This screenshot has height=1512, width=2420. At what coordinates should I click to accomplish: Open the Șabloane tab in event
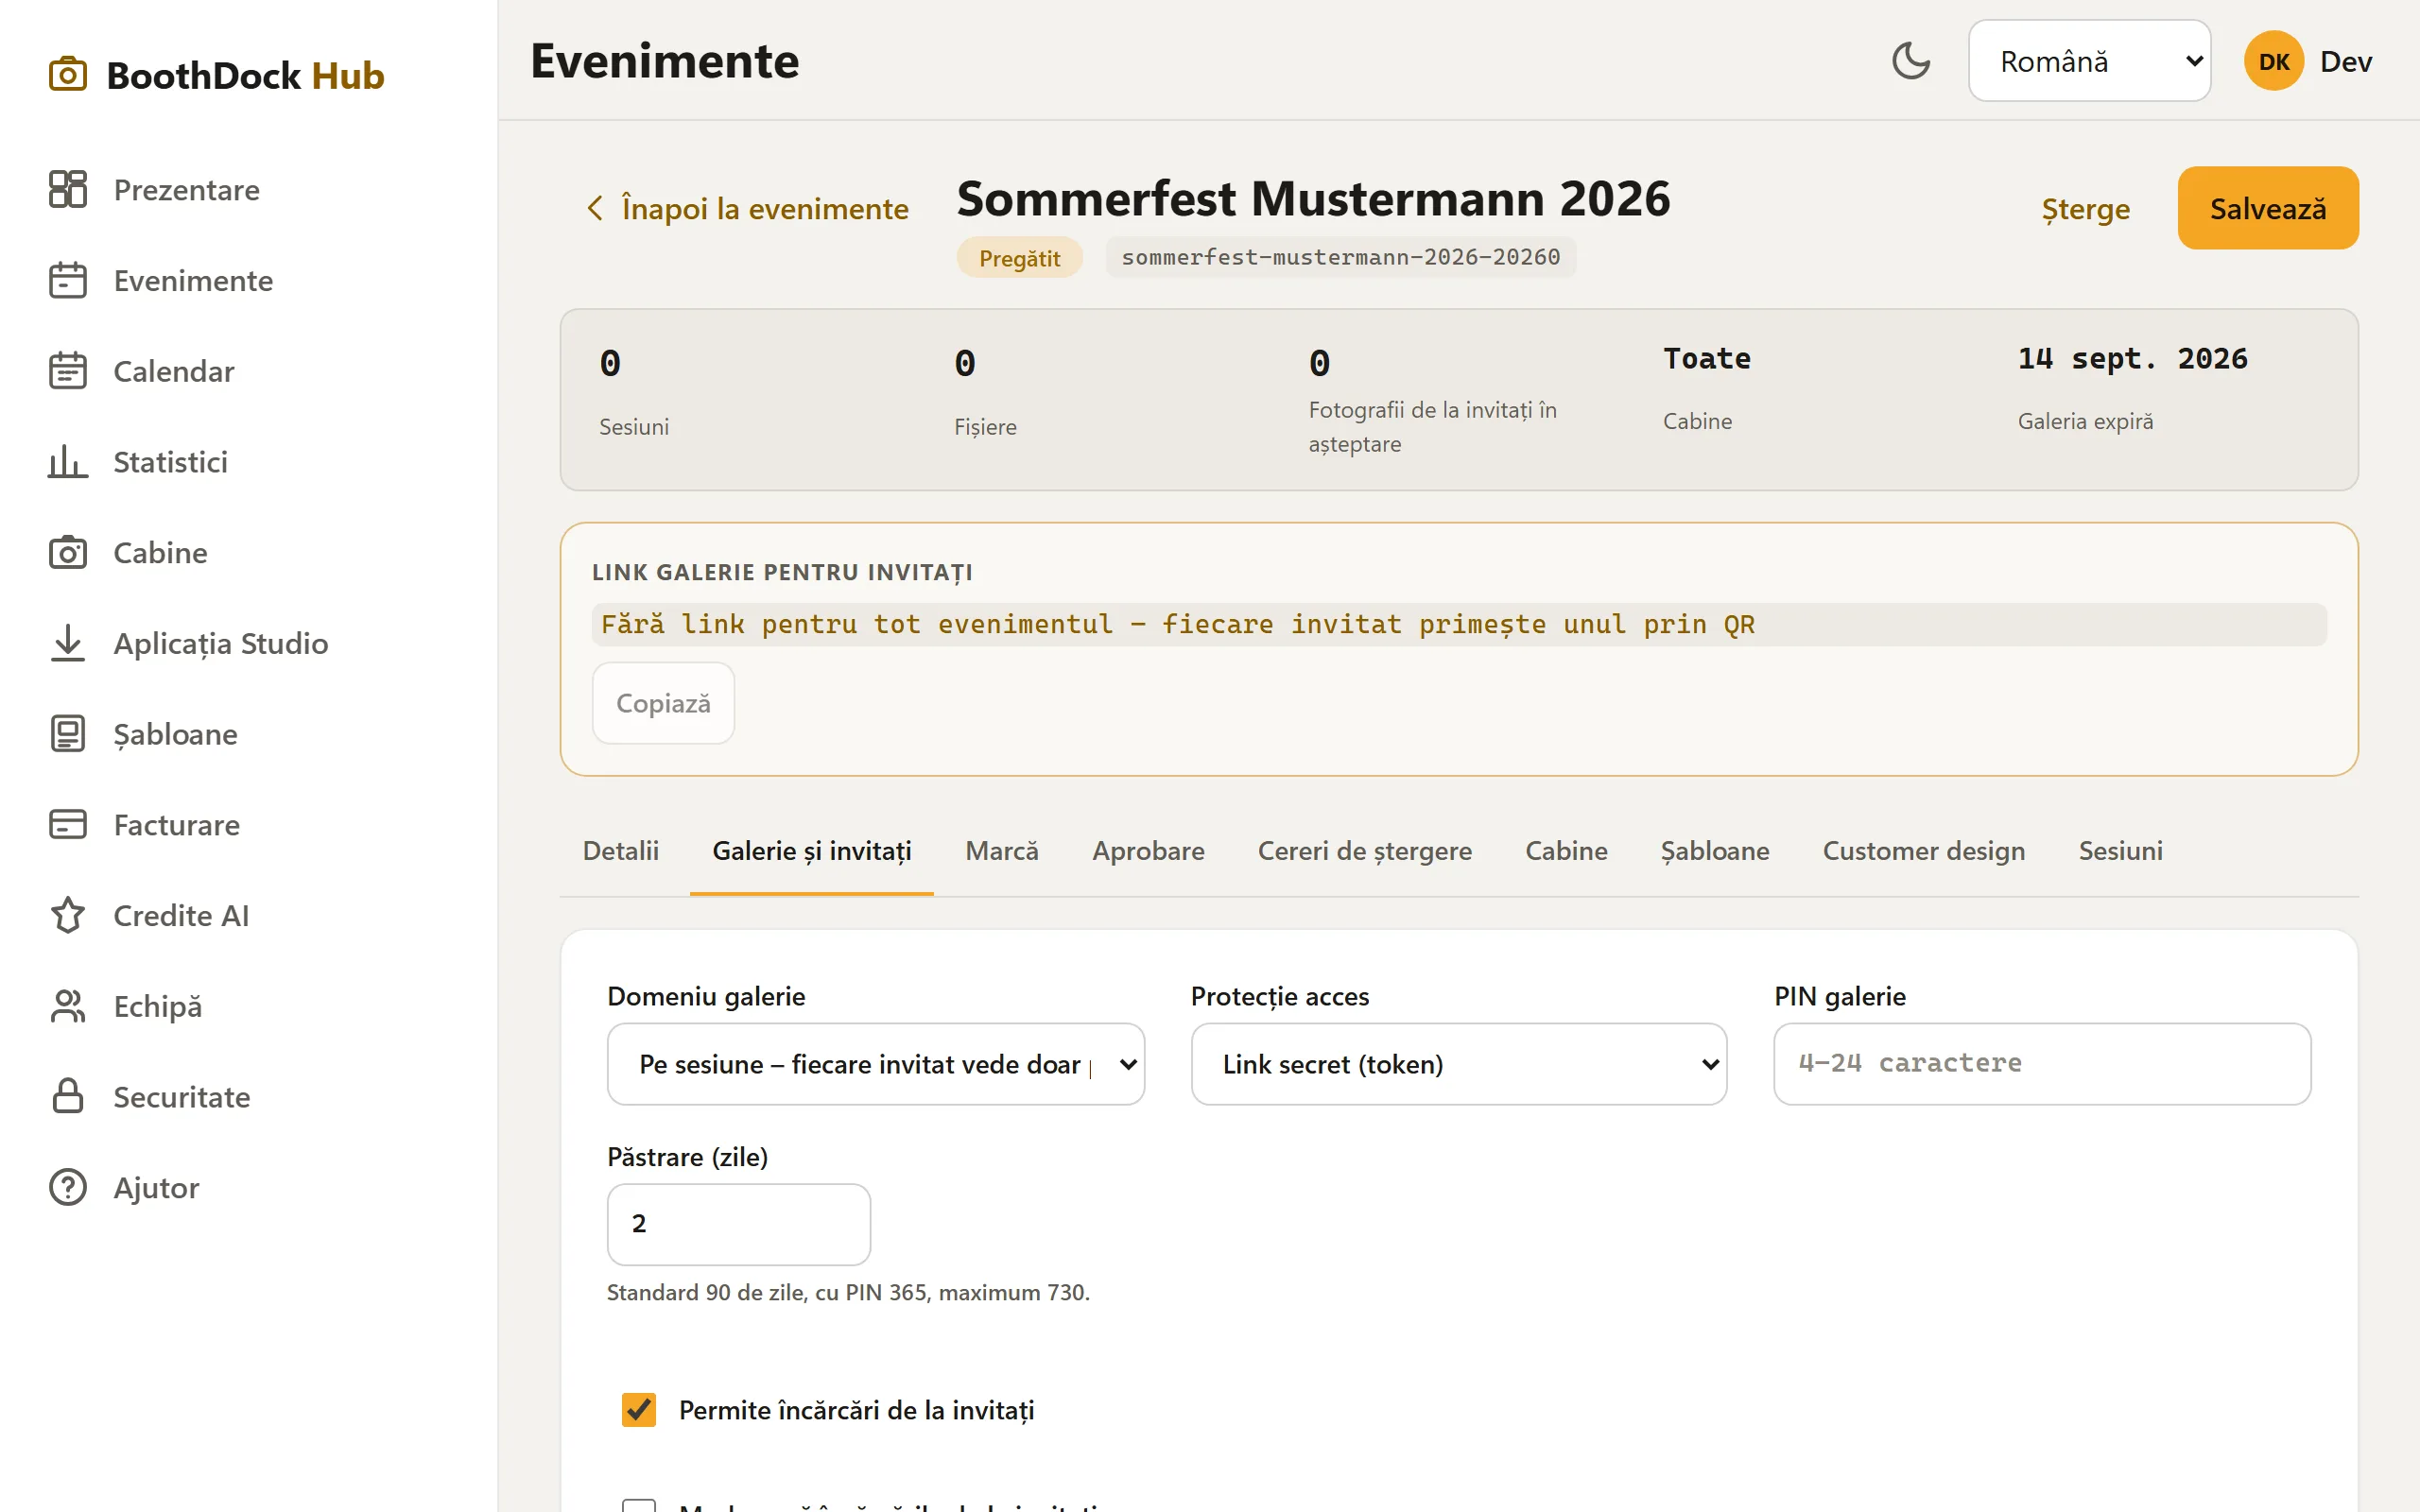tap(1715, 851)
